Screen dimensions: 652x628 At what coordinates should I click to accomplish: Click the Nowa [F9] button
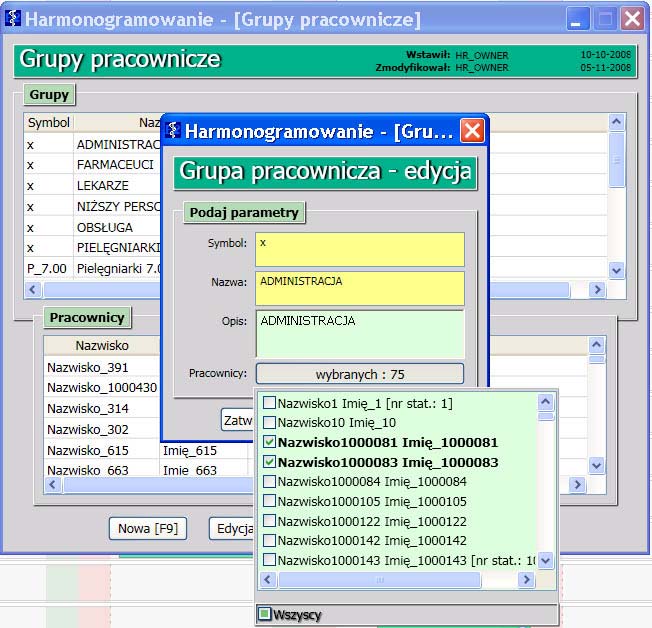pos(148,529)
